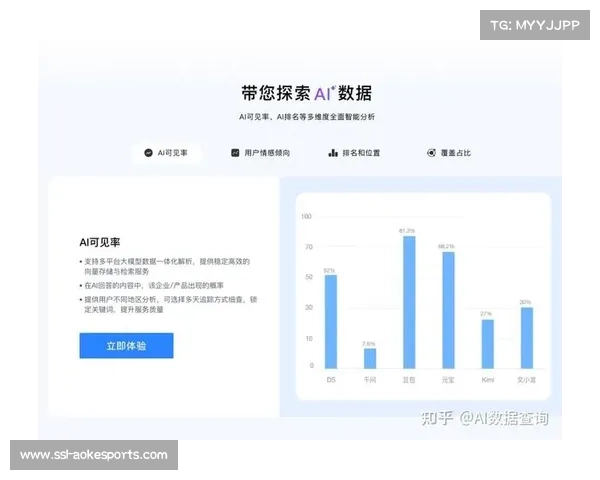The height and width of the screenshot is (480, 600).
Task: Show the 覆盖占比 tab
Action: pos(449,153)
